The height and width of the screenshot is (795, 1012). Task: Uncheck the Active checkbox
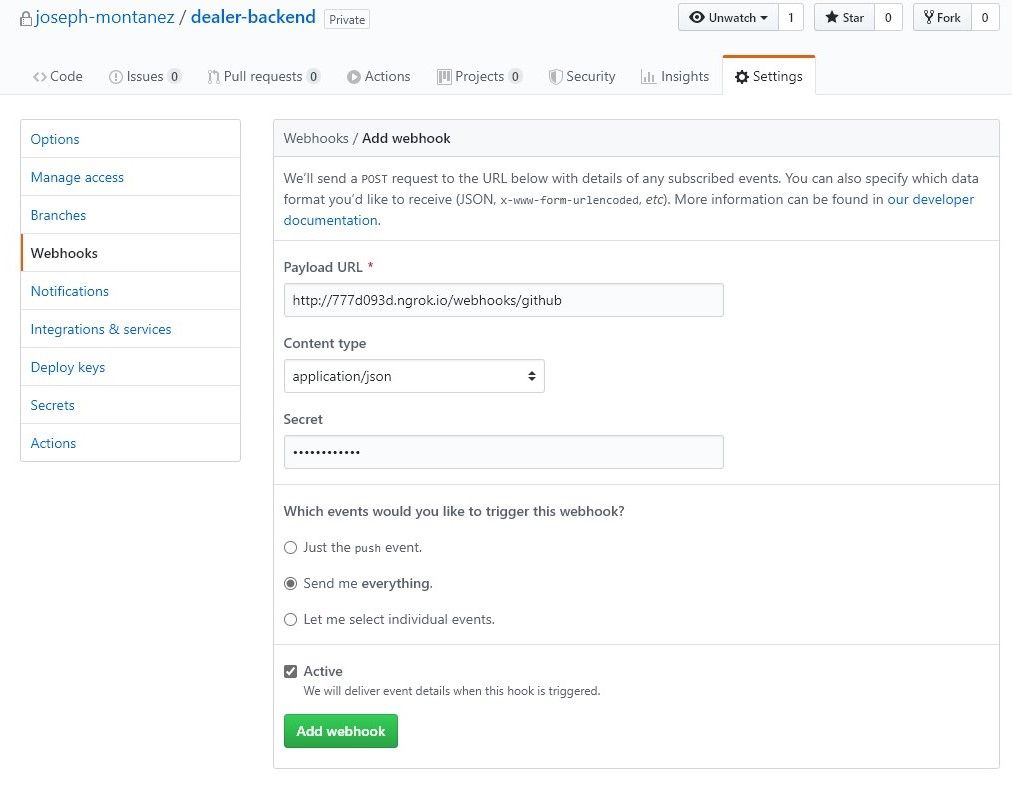[290, 672]
